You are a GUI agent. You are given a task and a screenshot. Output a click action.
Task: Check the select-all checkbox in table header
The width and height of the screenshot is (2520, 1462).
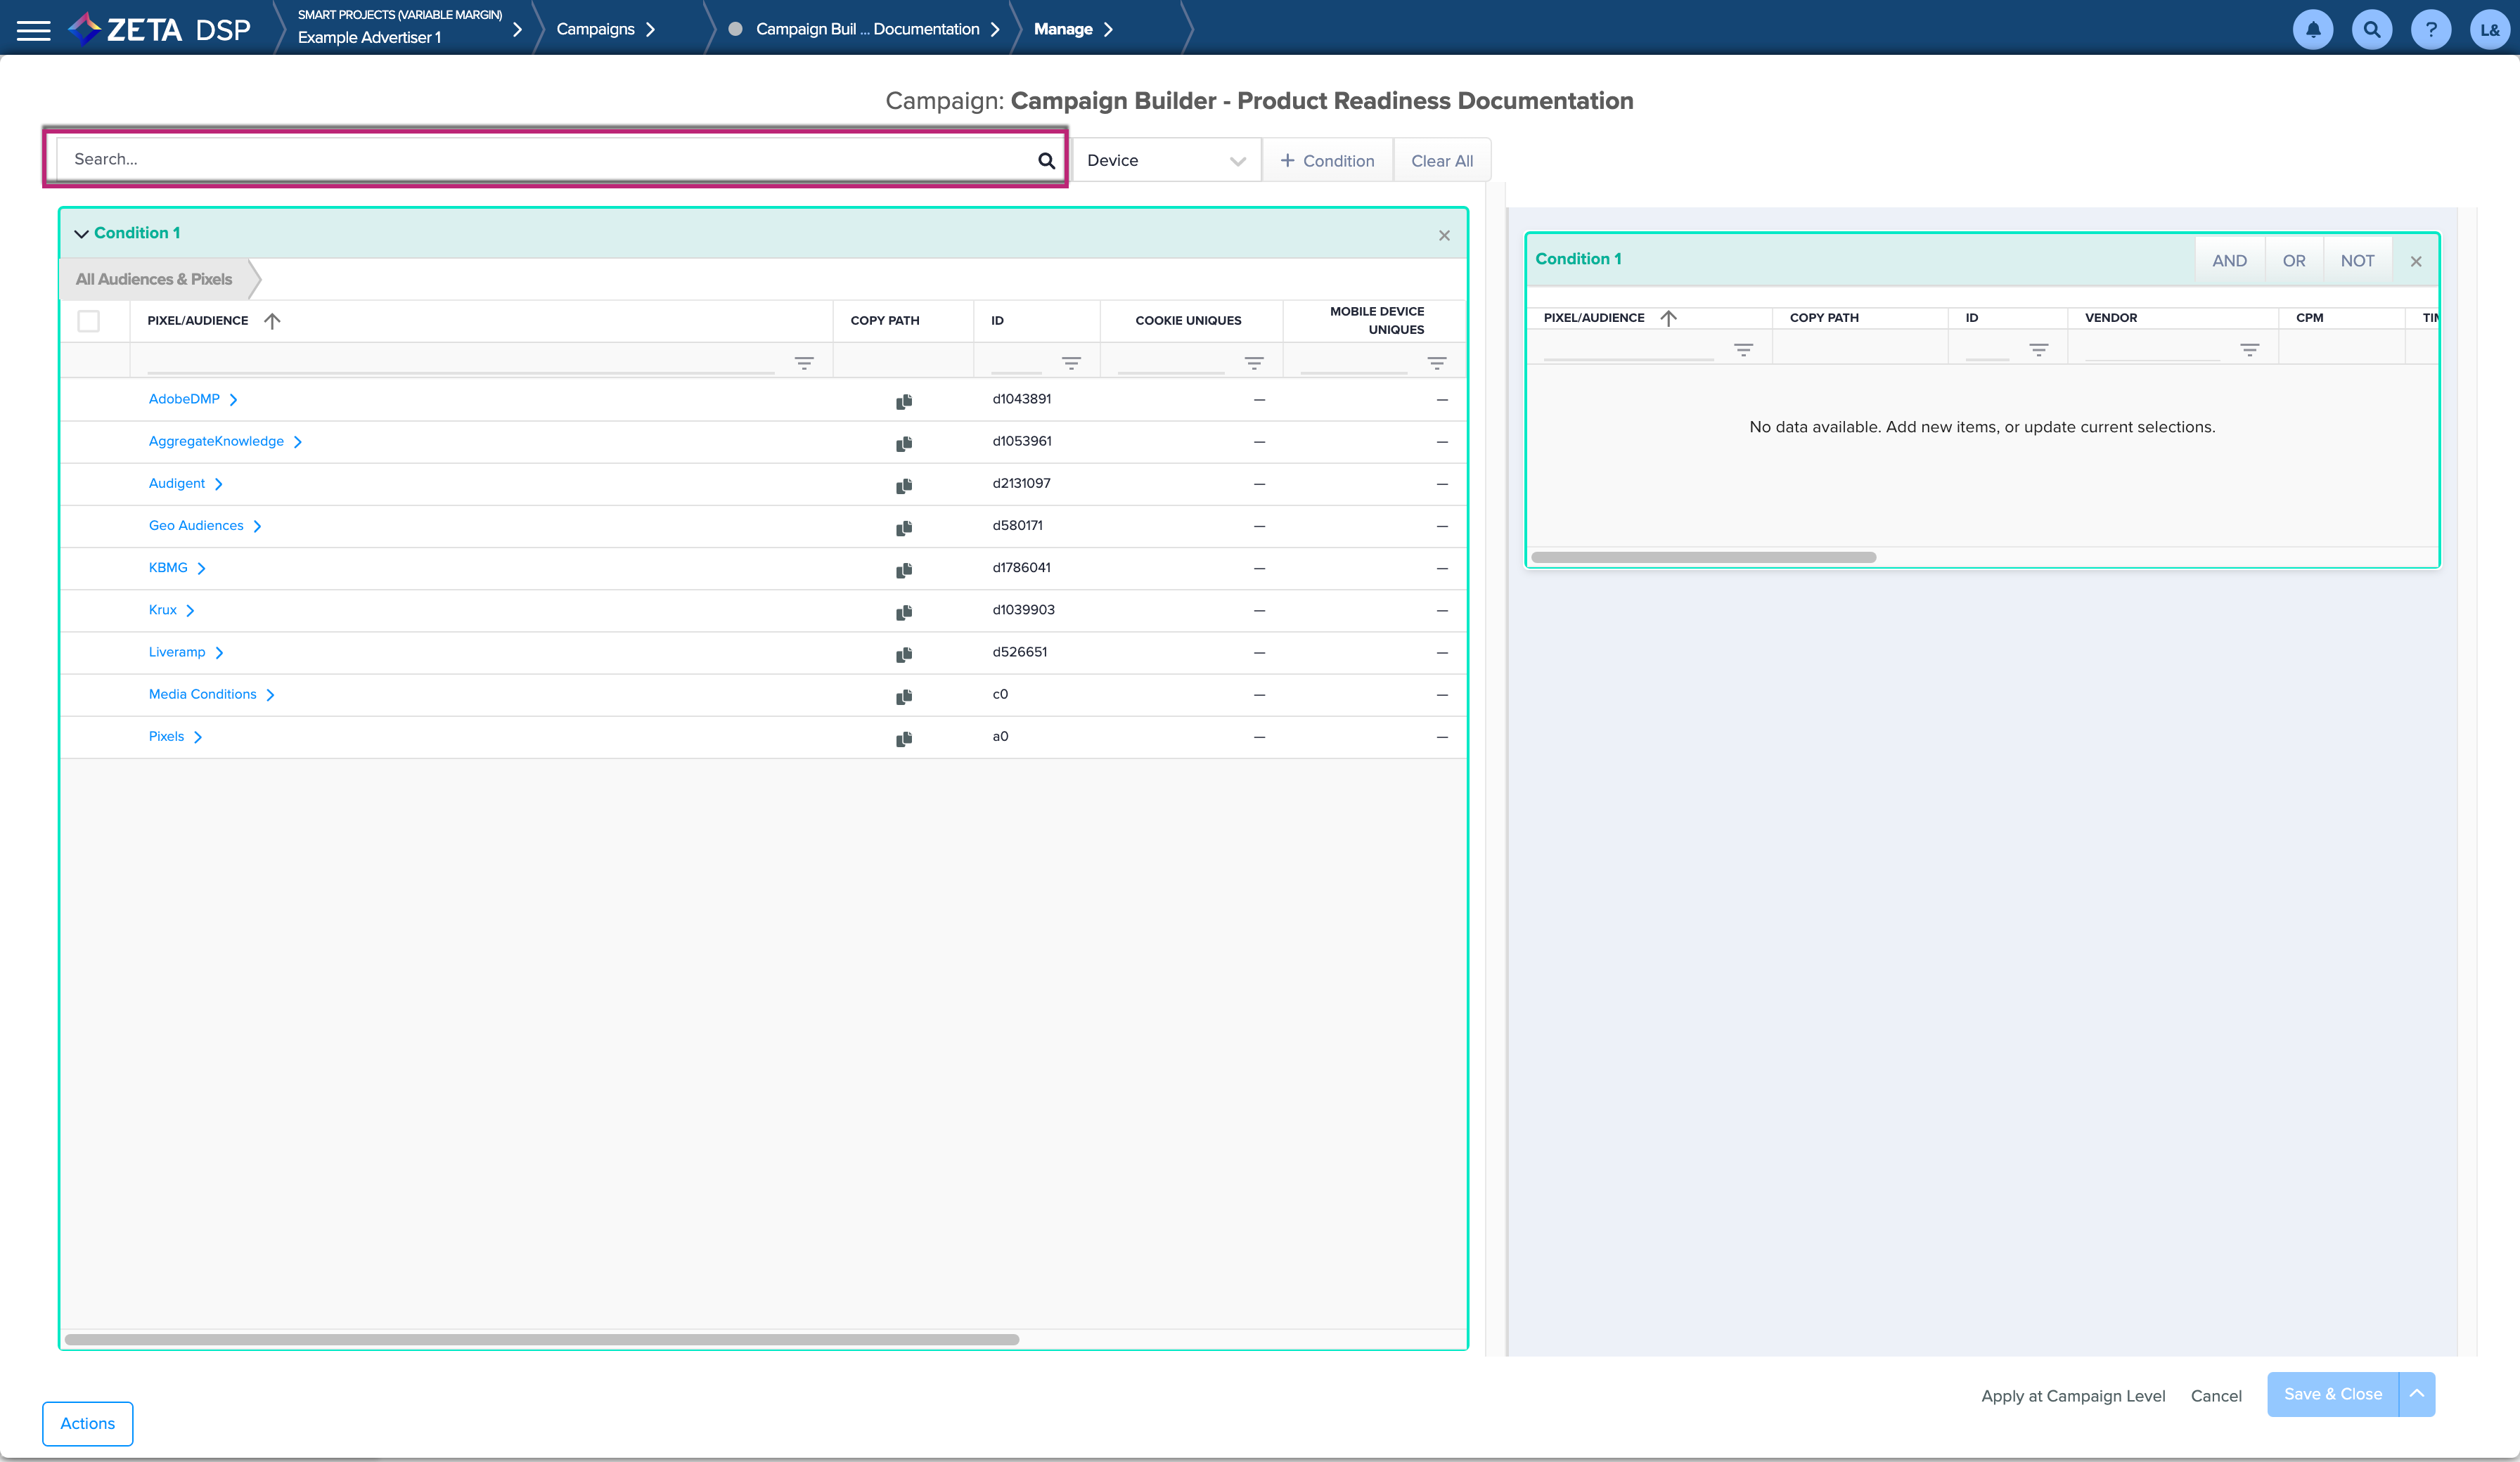click(89, 321)
